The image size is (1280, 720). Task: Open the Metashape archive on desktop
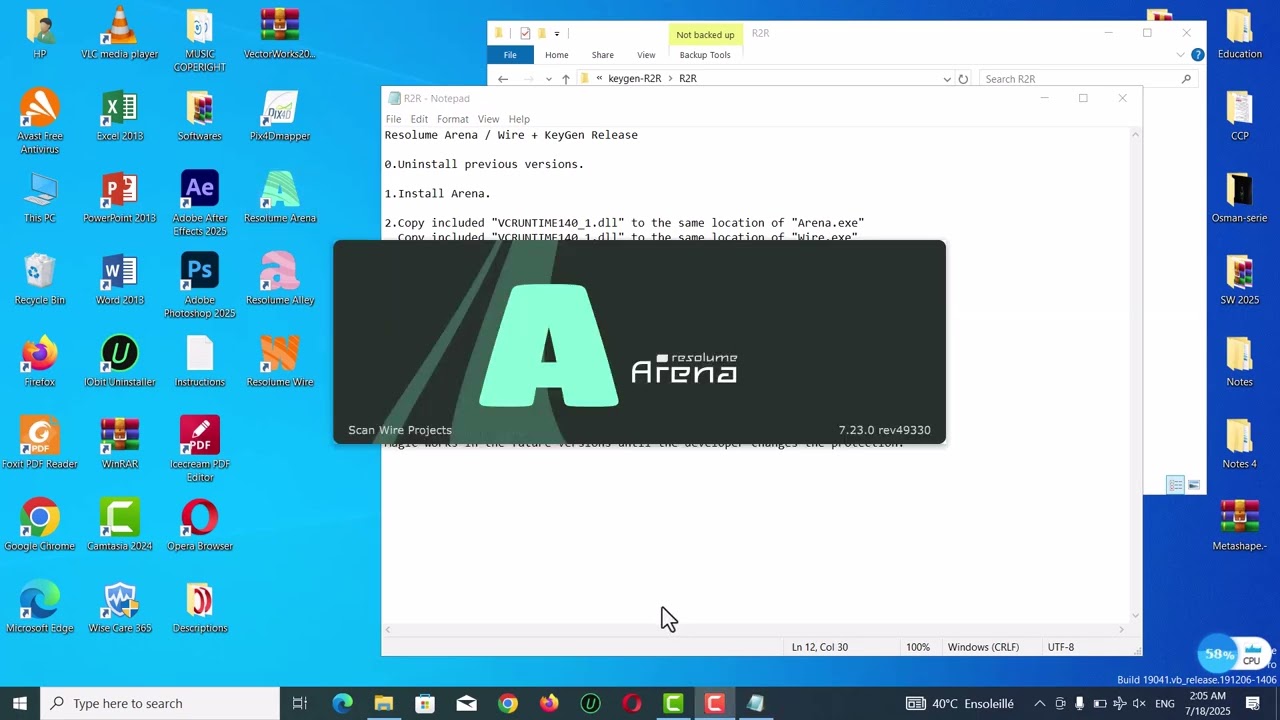1240,526
